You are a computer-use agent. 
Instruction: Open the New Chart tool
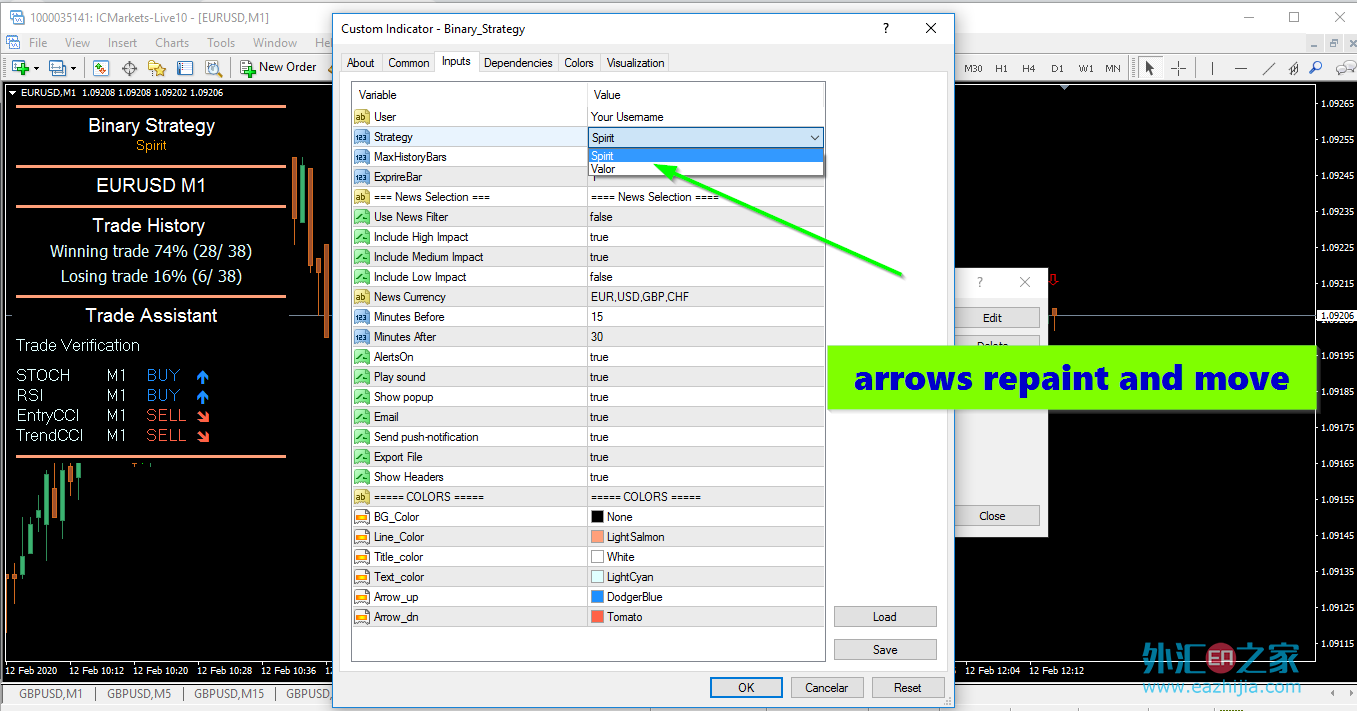[x=20, y=68]
